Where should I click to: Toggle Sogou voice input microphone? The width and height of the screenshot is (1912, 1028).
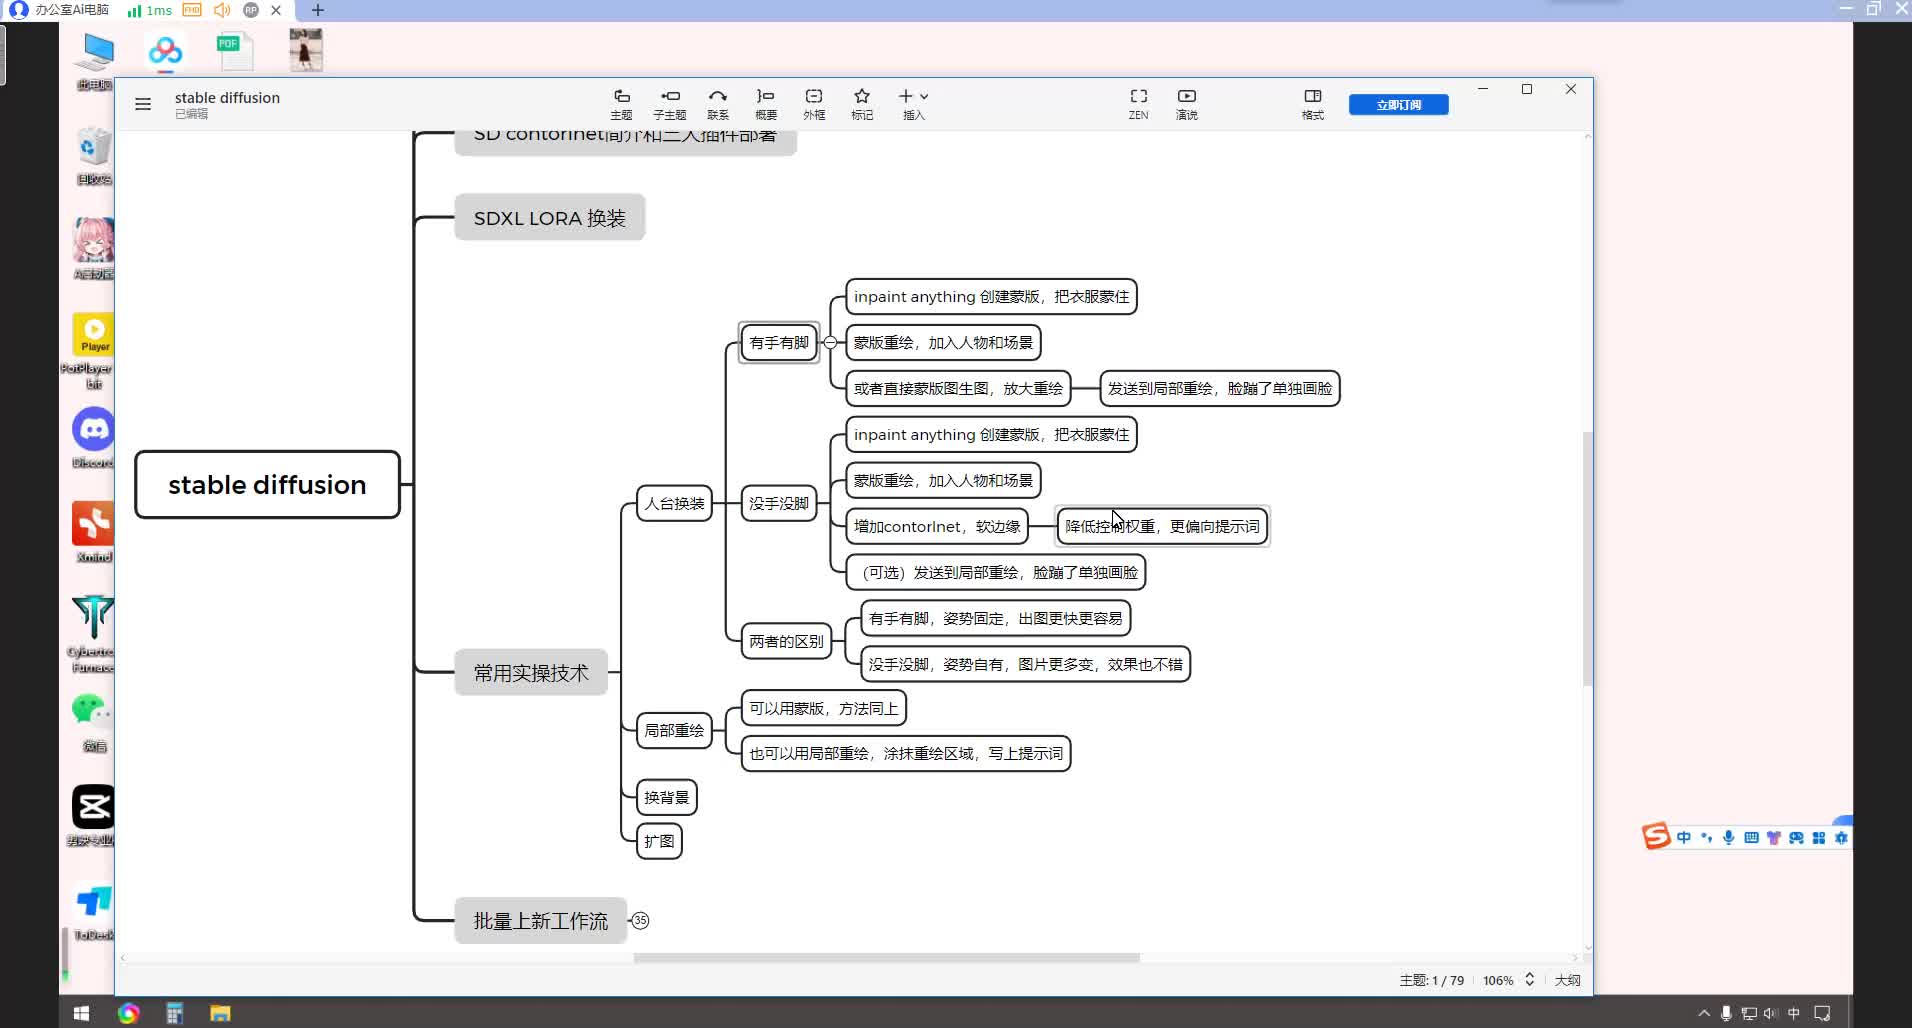pyautogui.click(x=1728, y=837)
